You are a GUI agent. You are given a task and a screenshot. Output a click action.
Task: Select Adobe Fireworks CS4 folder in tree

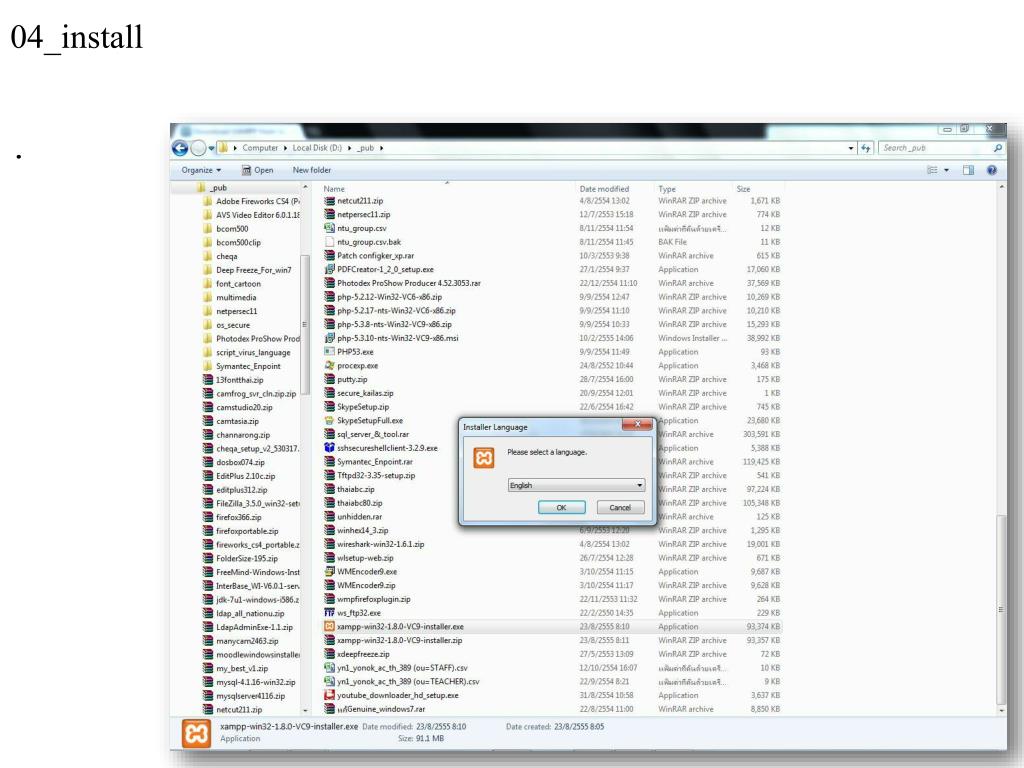[x=251, y=201]
